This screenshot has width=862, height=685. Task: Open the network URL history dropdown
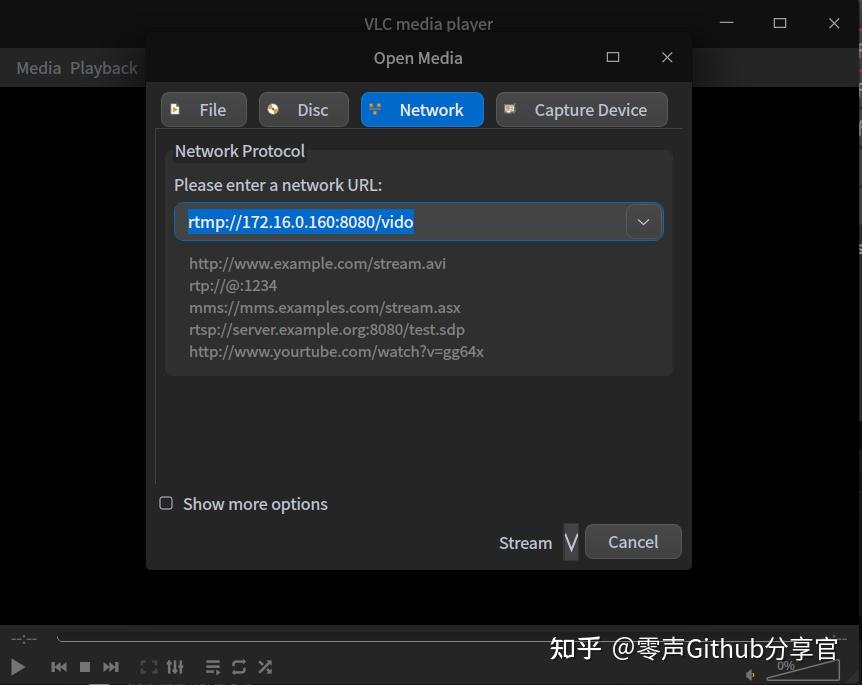coord(643,221)
